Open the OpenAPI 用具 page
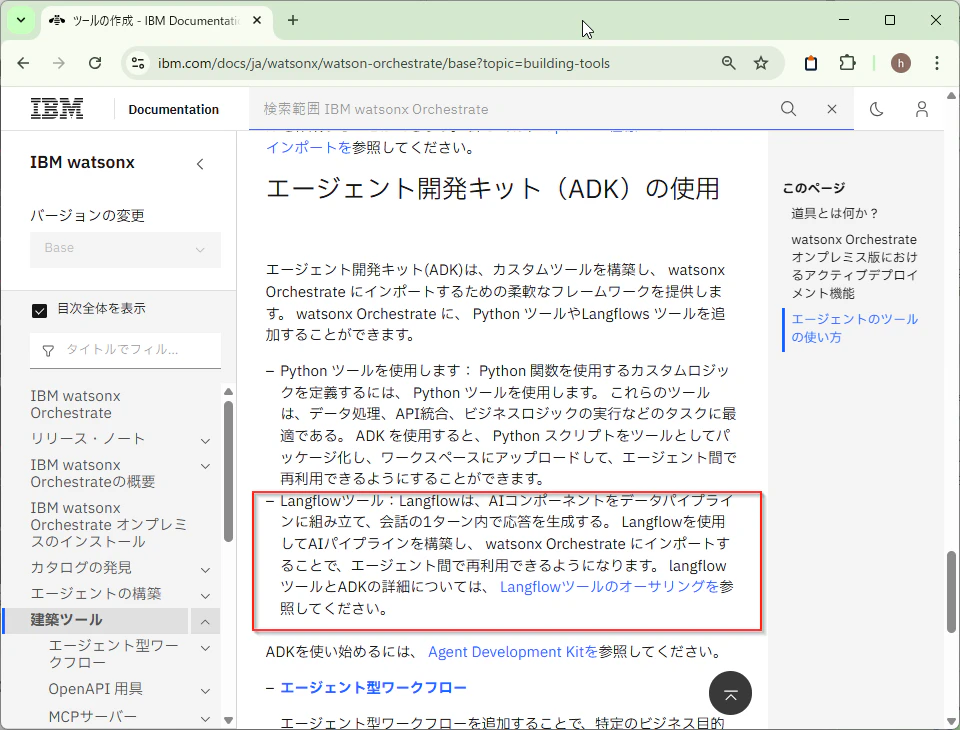 point(96,689)
